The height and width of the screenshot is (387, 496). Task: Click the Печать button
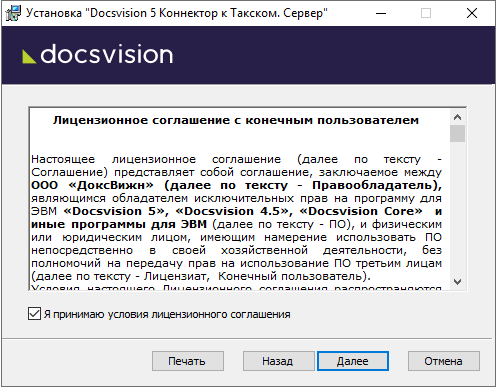point(188,361)
